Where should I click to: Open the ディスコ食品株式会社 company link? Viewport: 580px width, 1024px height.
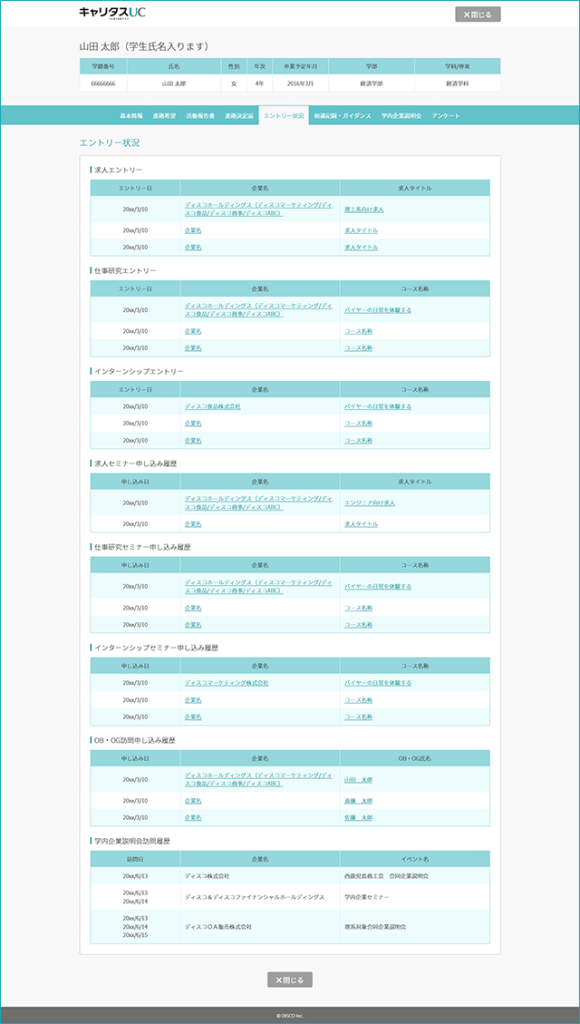coord(212,406)
